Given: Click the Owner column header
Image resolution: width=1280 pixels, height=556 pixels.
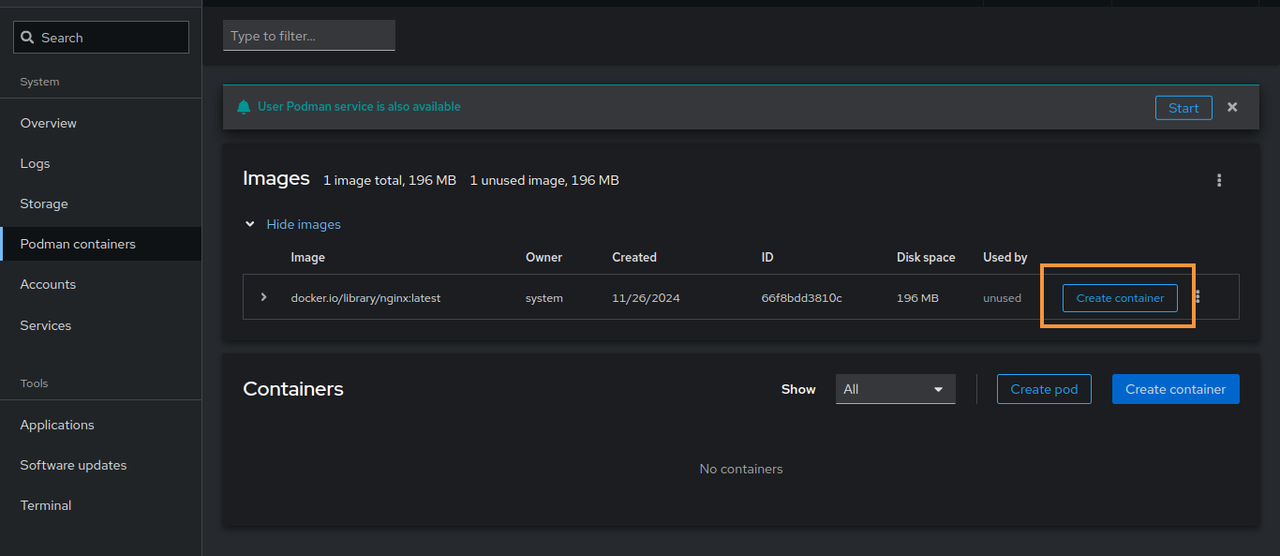Looking at the screenshot, I should coord(544,257).
